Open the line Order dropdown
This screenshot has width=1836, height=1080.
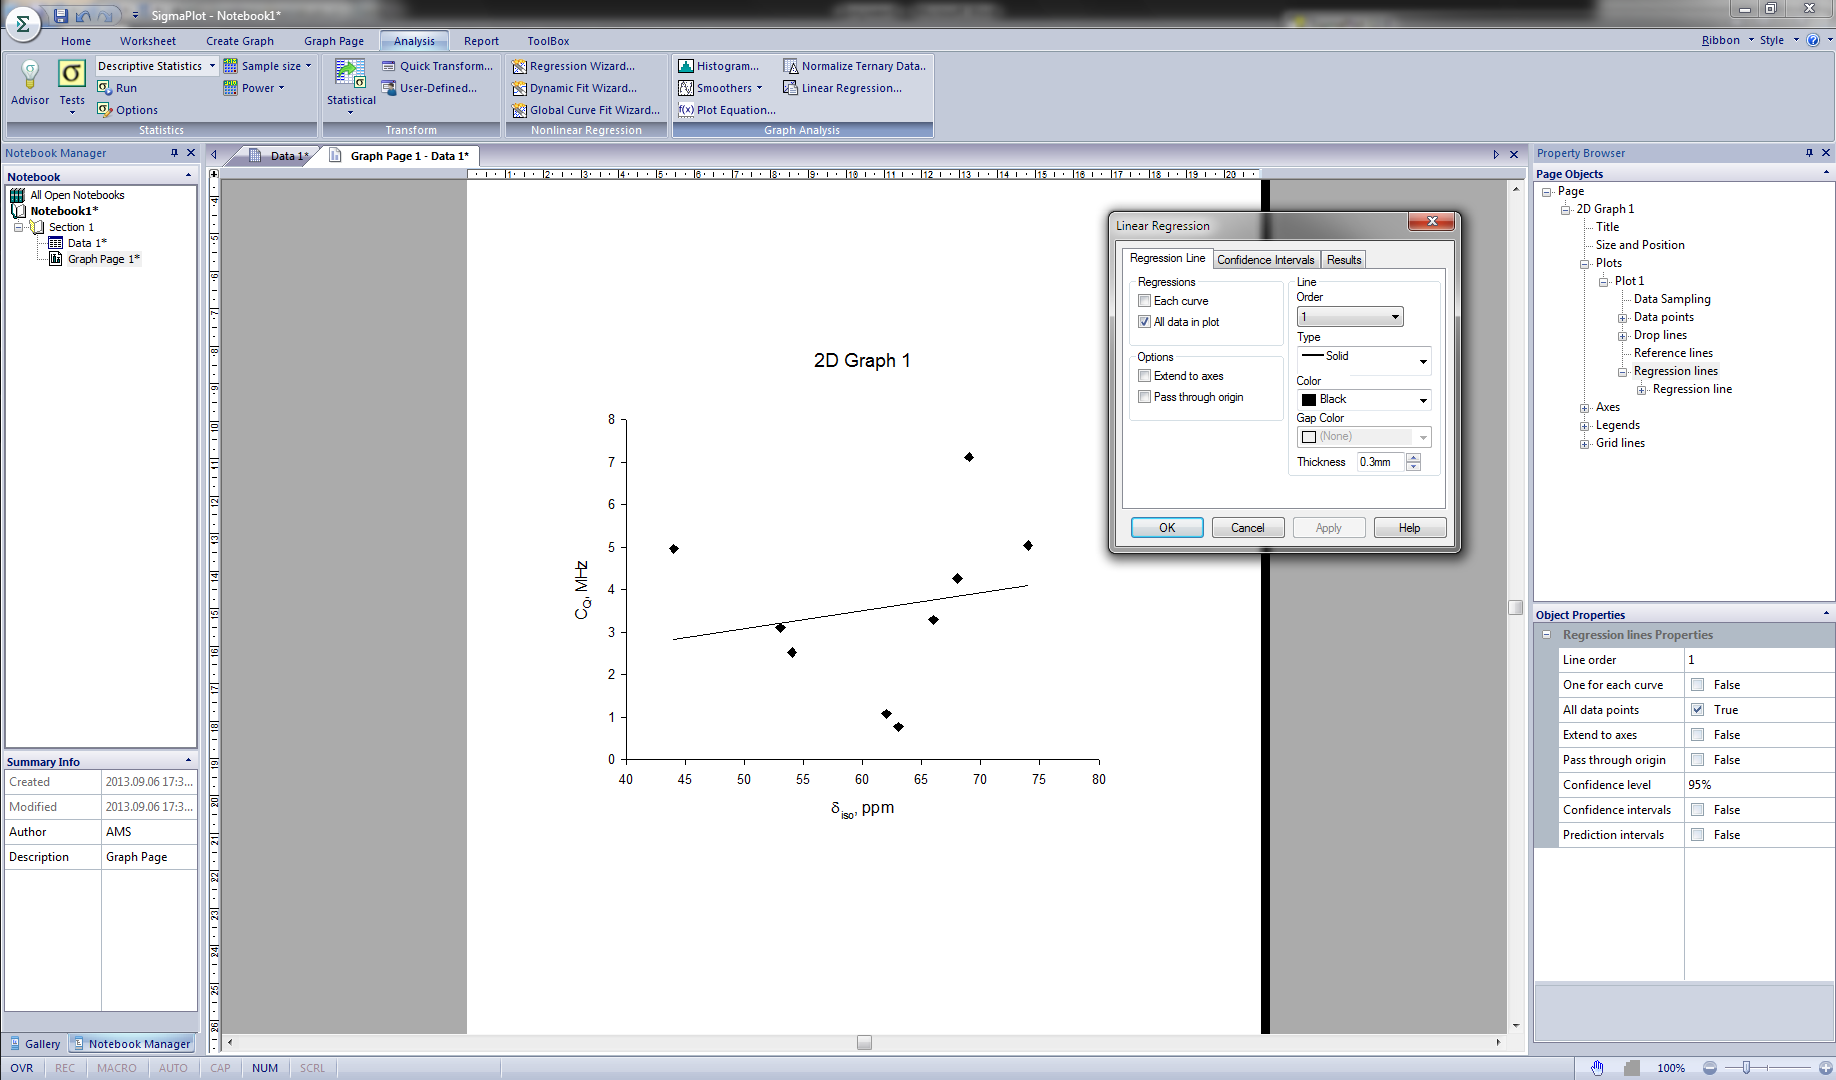(1350, 317)
